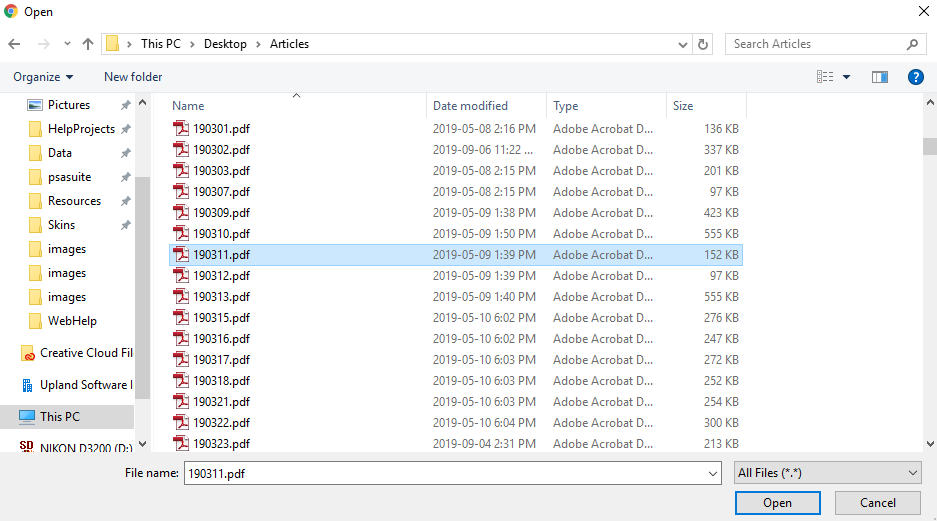This screenshot has width=937, height=521.
Task: Go up one folder level
Action: [88, 44]
